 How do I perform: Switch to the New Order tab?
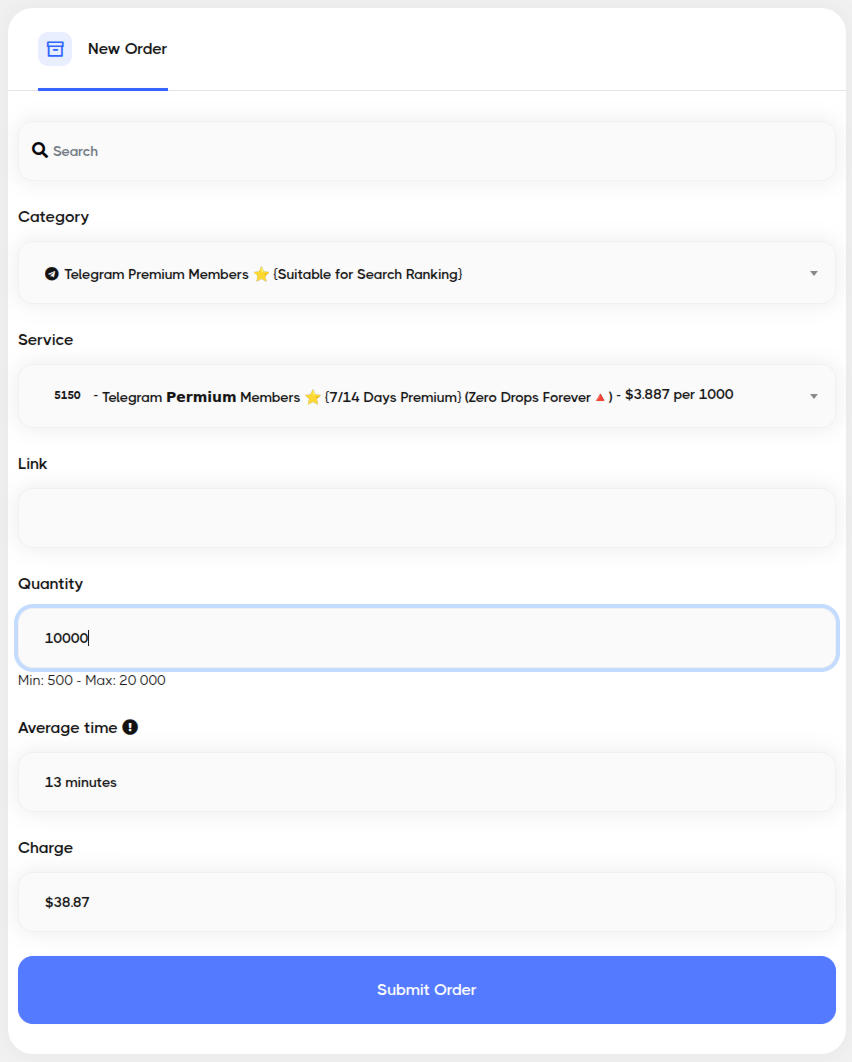tap(127, 49)
